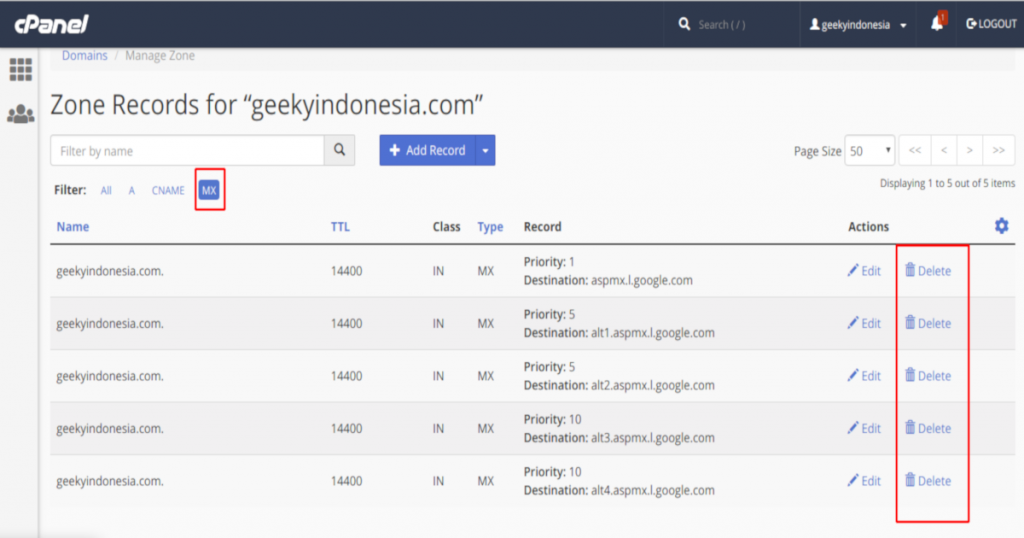Click the notifications bell icon
This screenshot has width=1024, height=538.
click(x=937, y=24)
